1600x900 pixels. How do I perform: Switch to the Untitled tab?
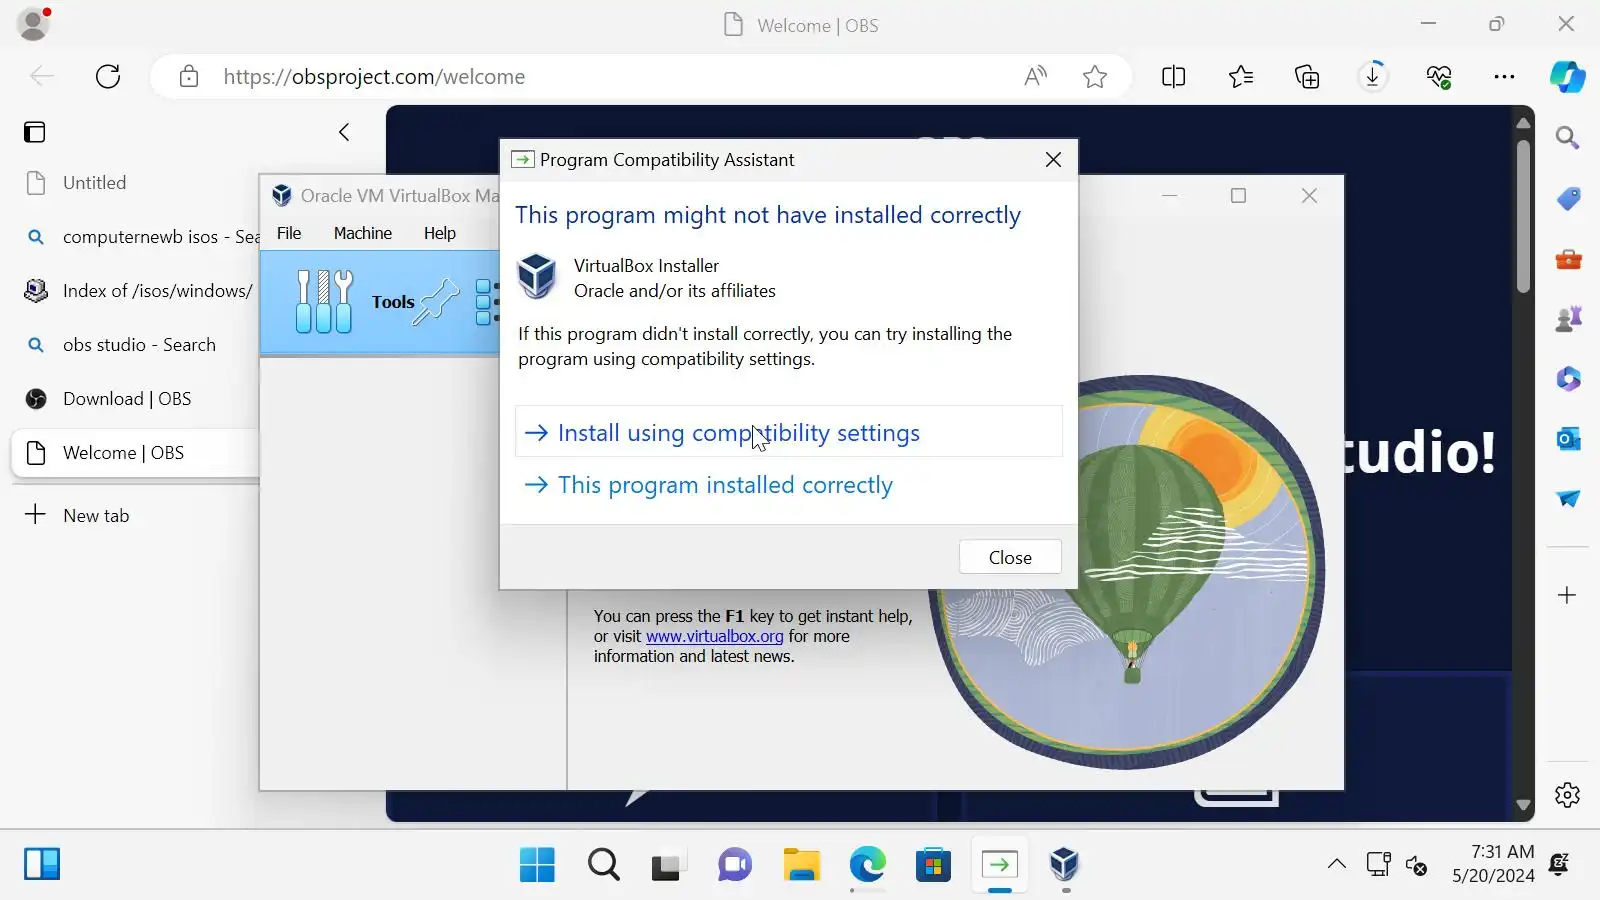(x=136, y=183)
